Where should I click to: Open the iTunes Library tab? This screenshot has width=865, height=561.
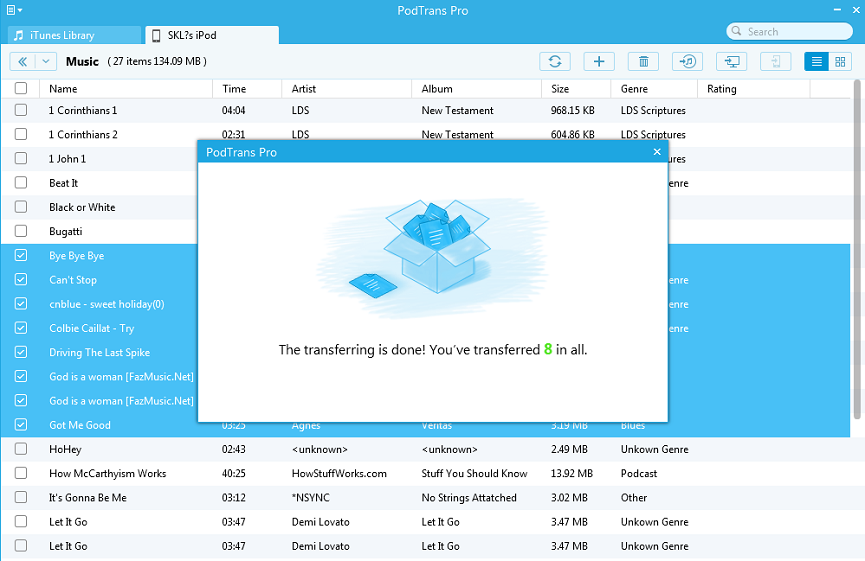click(74, 35)
